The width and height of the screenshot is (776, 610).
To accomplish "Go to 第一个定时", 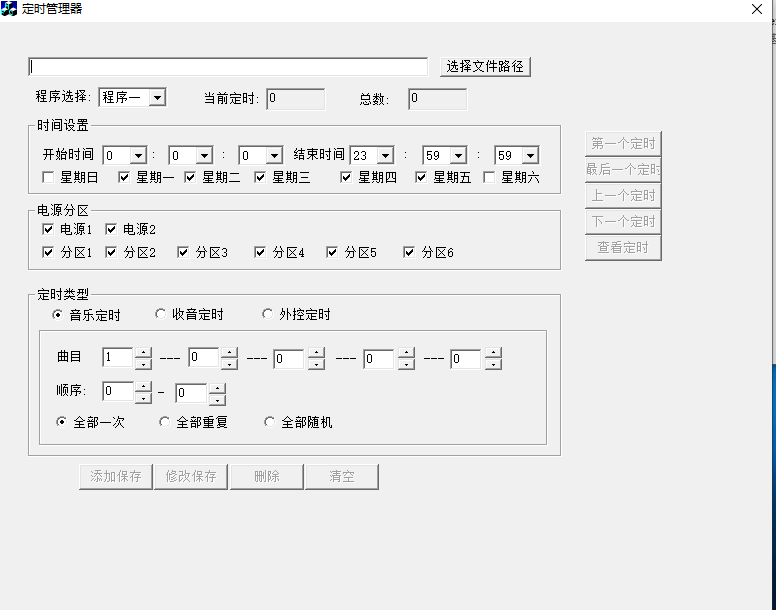I will pos(623,144).
